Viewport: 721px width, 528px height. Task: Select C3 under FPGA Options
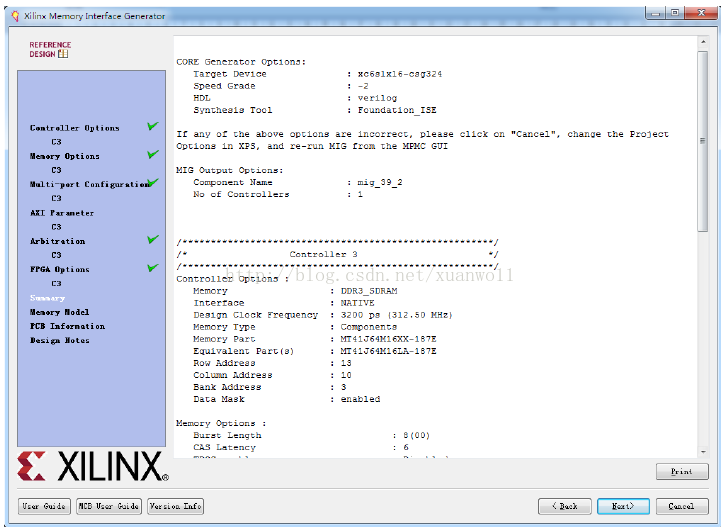(56, 283)
